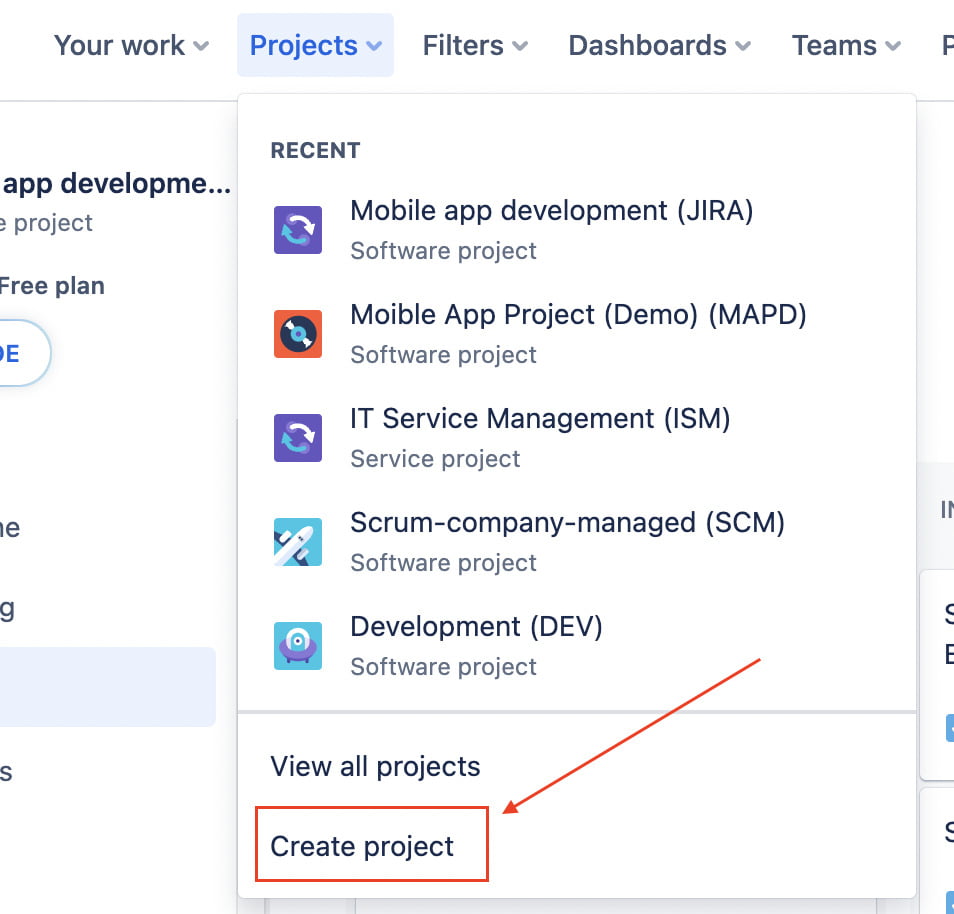This screenshot has height=914, width=954.
Task: Click 'Software project' subtitle under Mobile app development
Action: click(444, 251)
